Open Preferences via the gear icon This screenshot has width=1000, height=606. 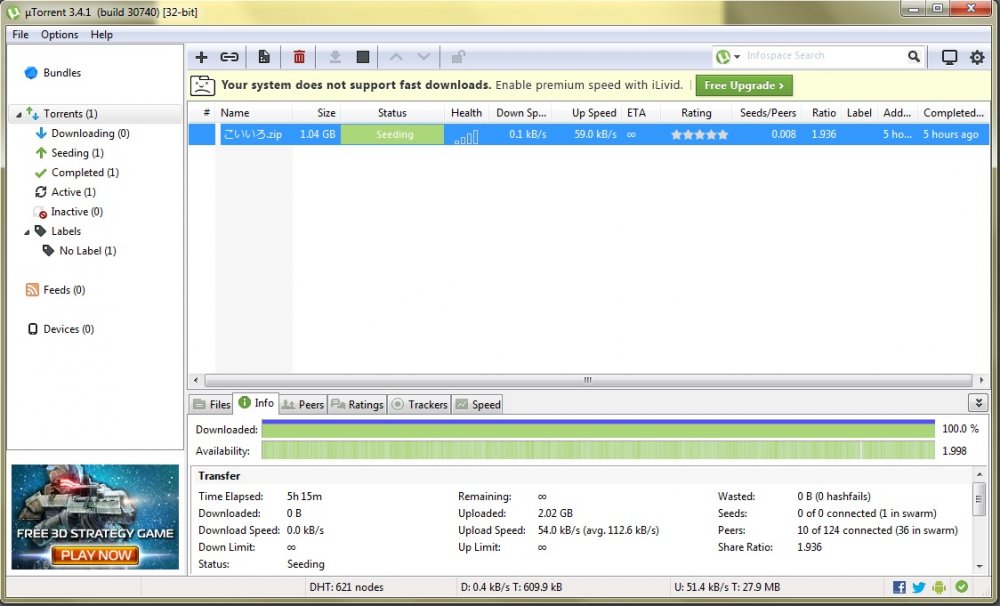pyautogui.click(x=977, y=57)
